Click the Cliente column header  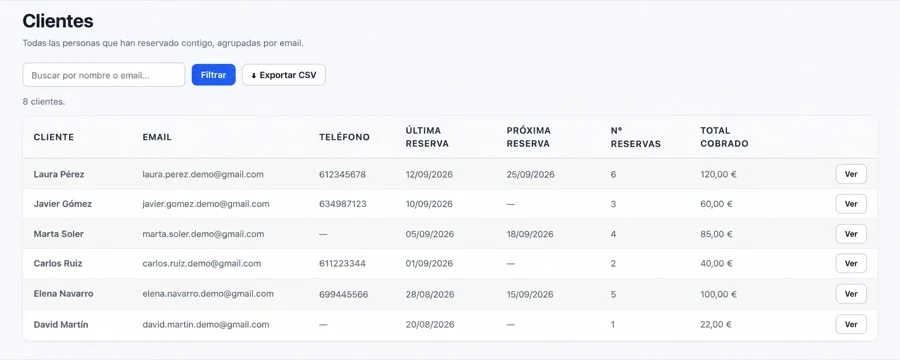pos(54,137)
